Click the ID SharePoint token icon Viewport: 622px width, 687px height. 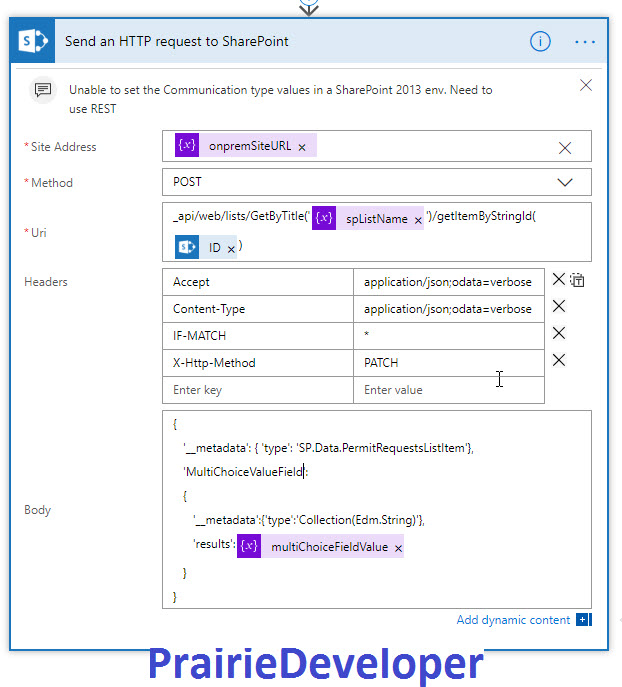coord(187,247)
